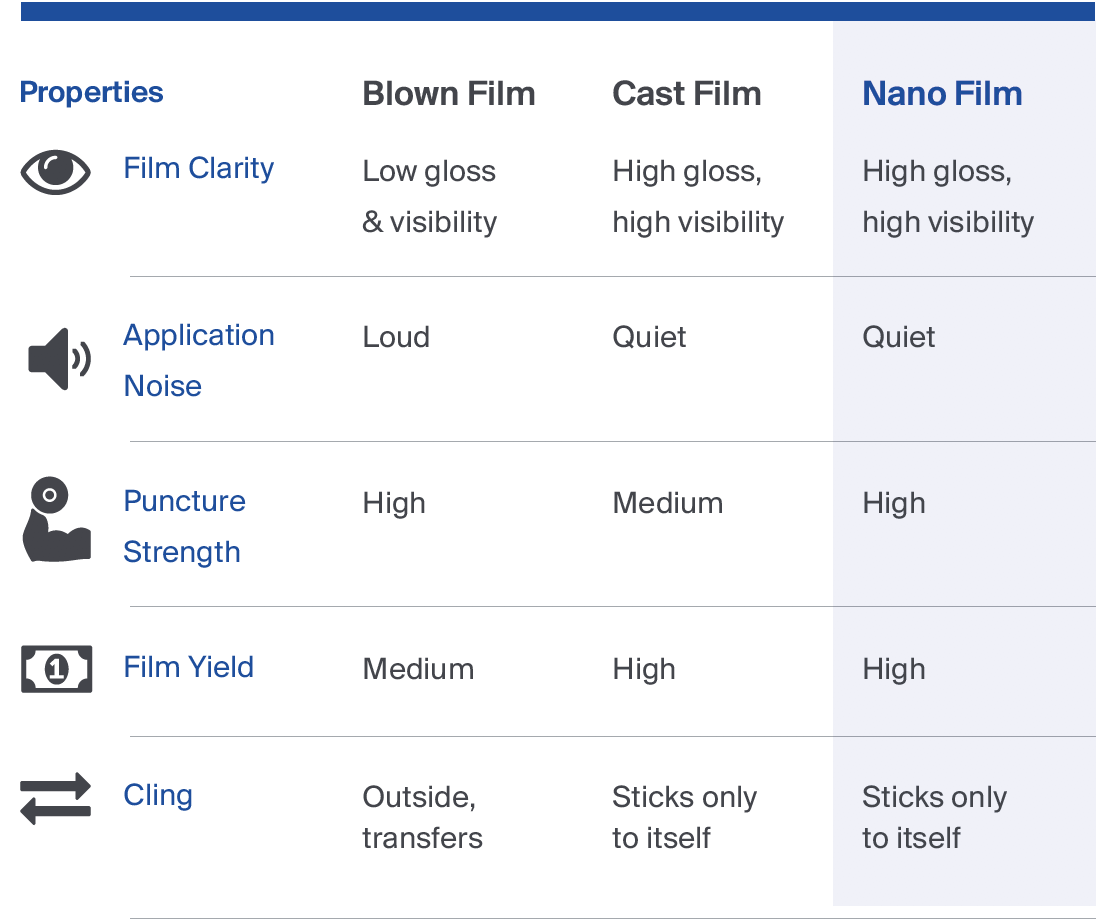The width and height of the screenshot is (1102, 920).
Task: Click the Cling property label
Action: [157, 796]
